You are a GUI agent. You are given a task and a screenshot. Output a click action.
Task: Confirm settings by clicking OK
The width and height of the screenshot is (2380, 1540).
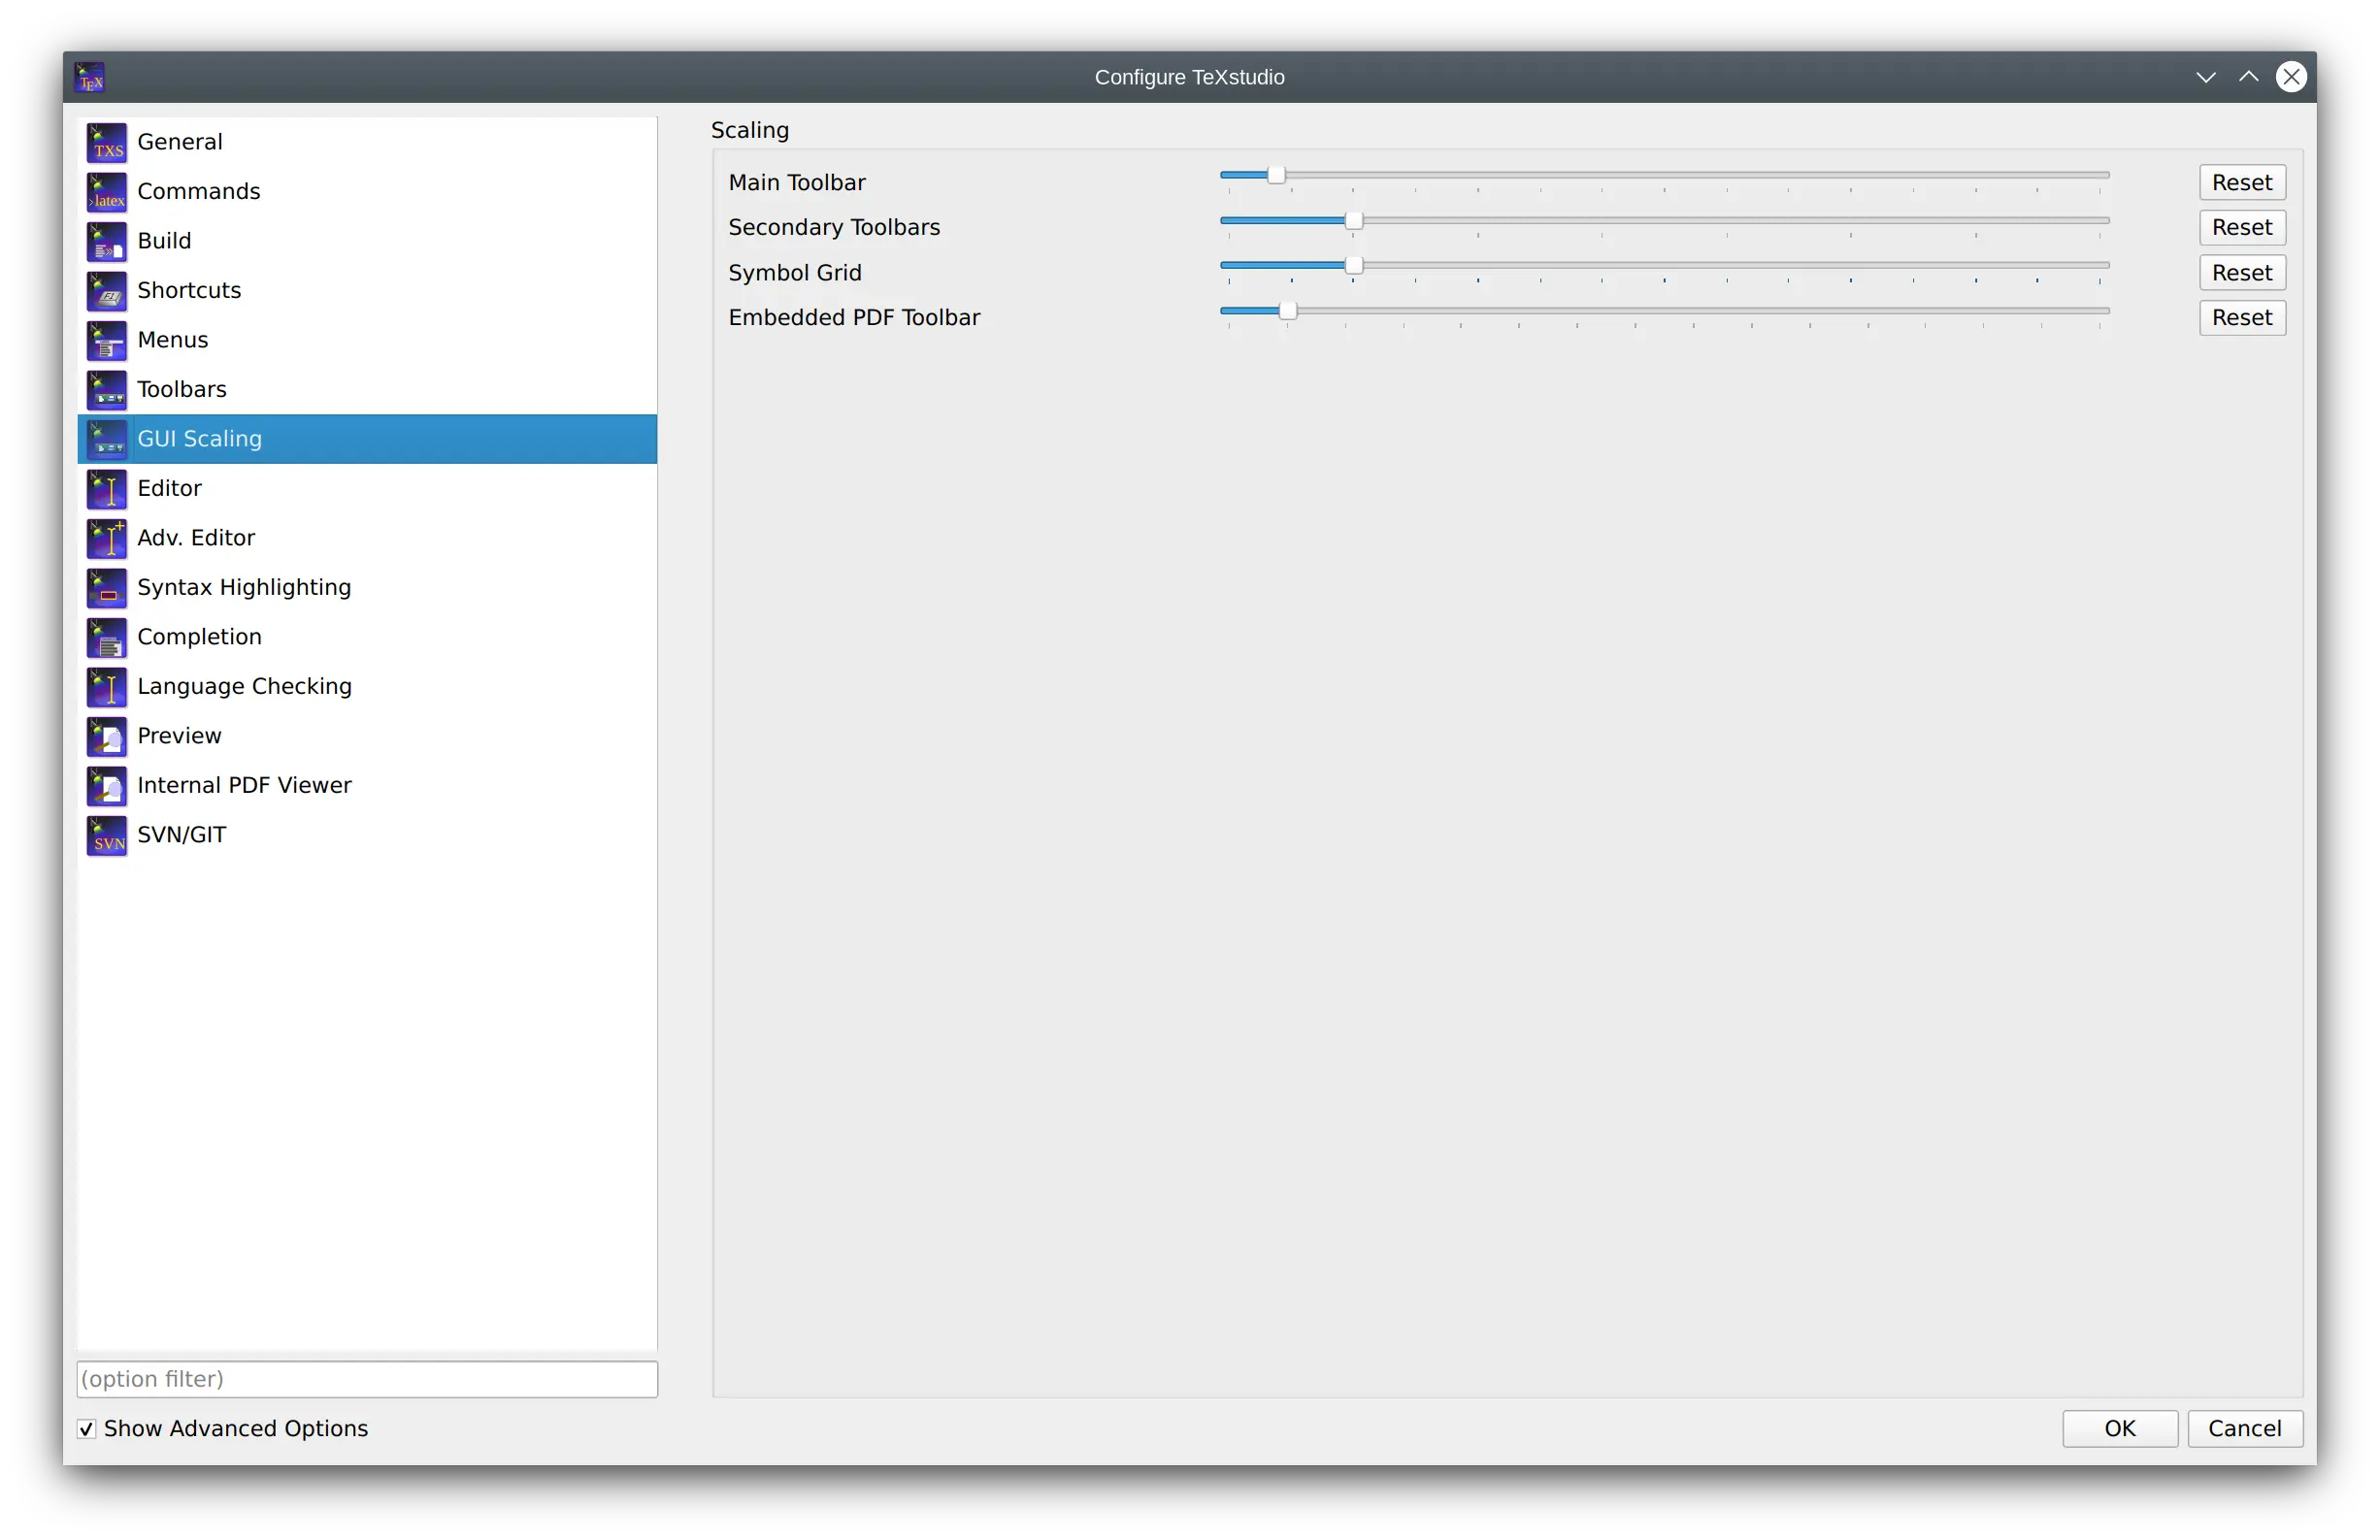tap(2118, 1427)
